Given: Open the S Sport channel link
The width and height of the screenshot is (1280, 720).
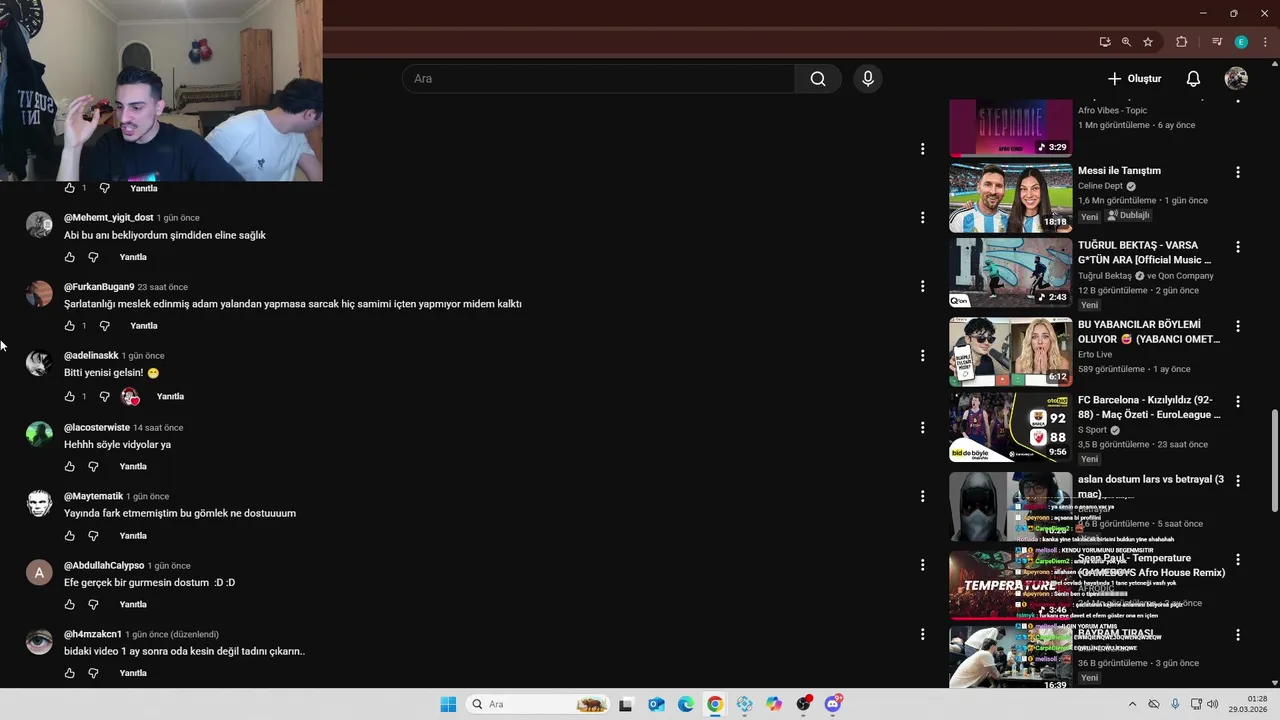Looking at the screenshot, I should click(1092, 430).
